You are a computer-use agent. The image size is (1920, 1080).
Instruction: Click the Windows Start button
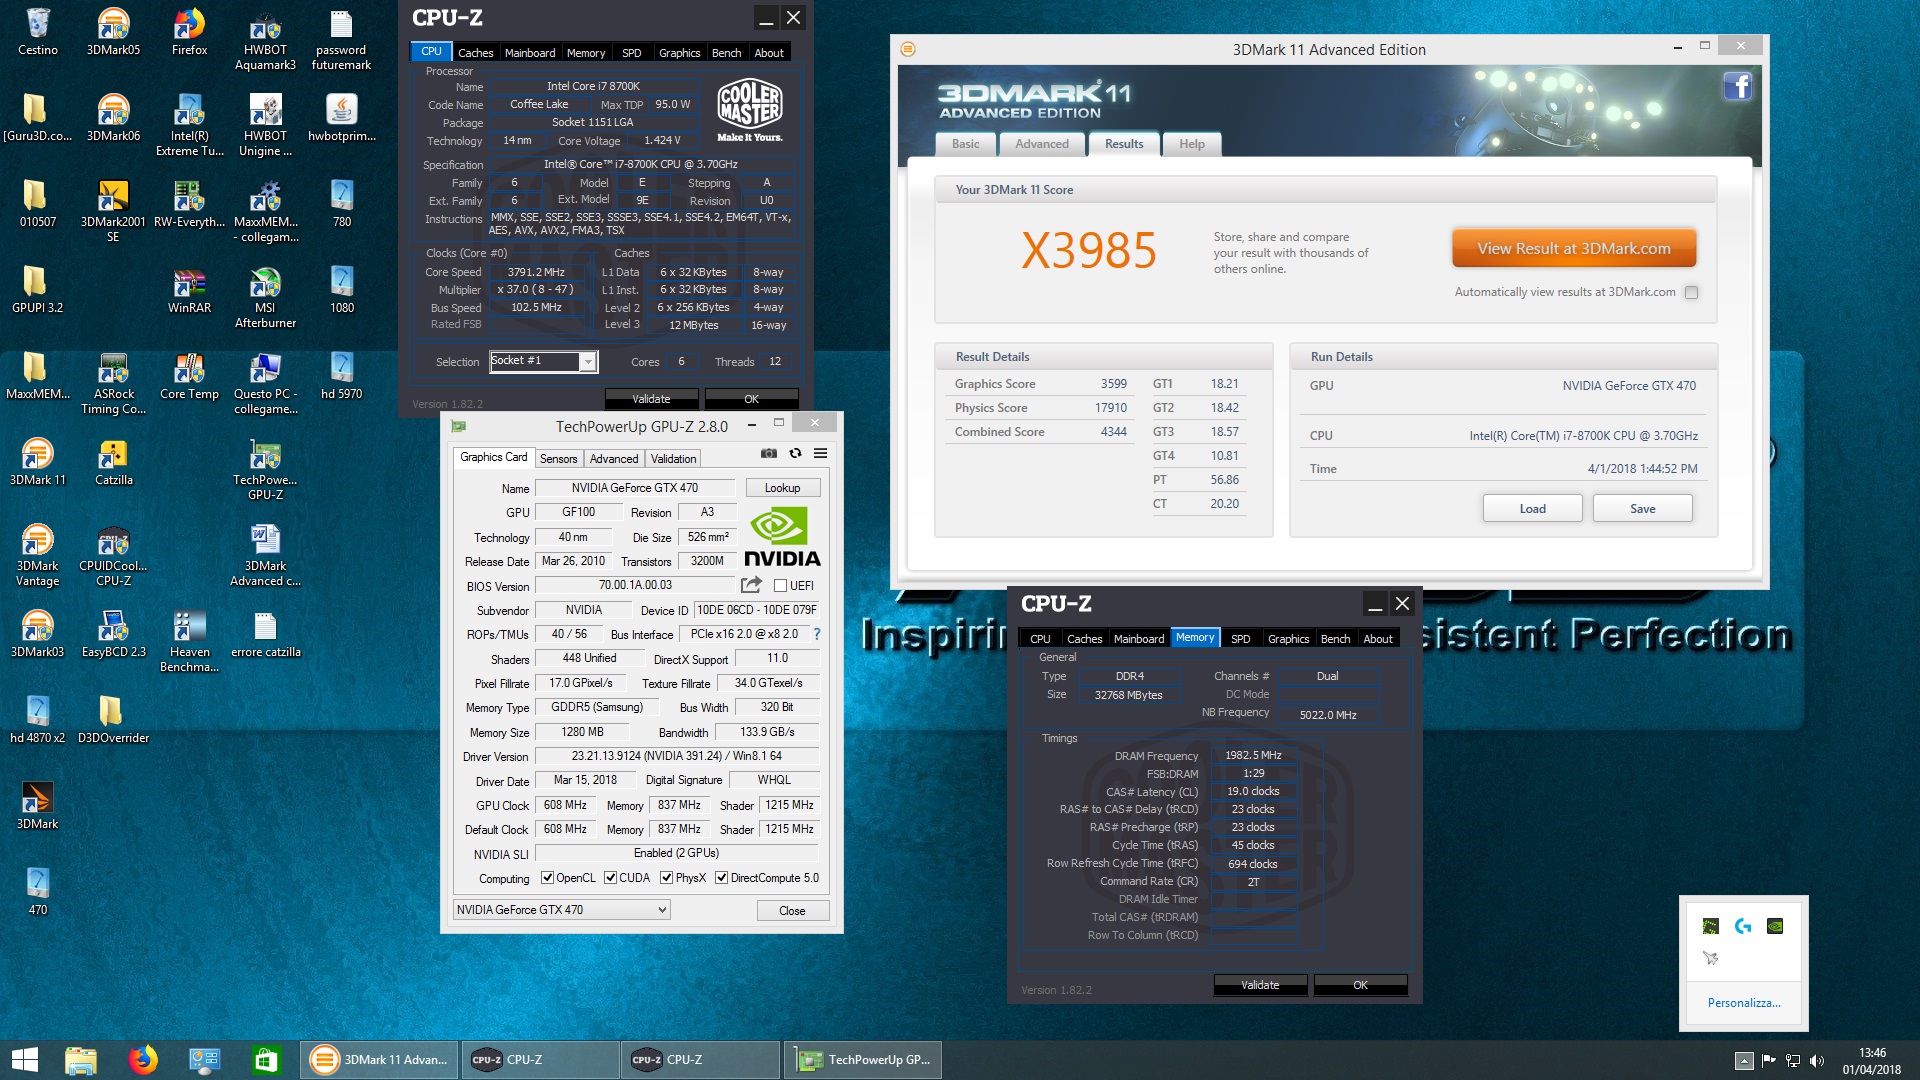pyautogui.click(x=24, y=1060)
